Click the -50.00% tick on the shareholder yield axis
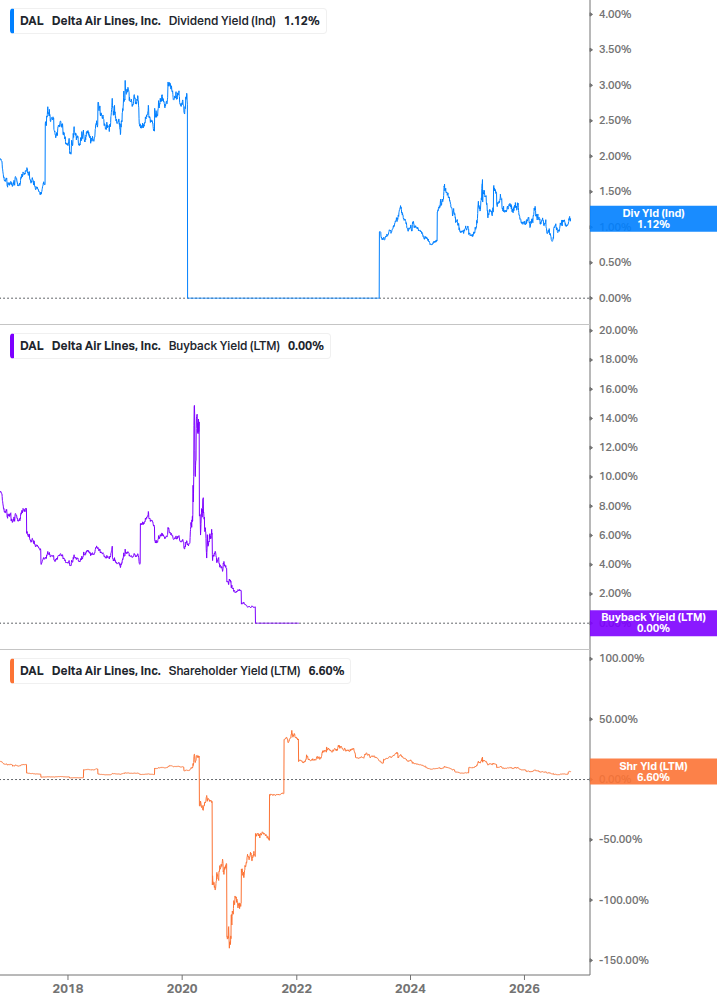Image resolution: width=717 pixels, height=1005 pixels. point(620,840)
